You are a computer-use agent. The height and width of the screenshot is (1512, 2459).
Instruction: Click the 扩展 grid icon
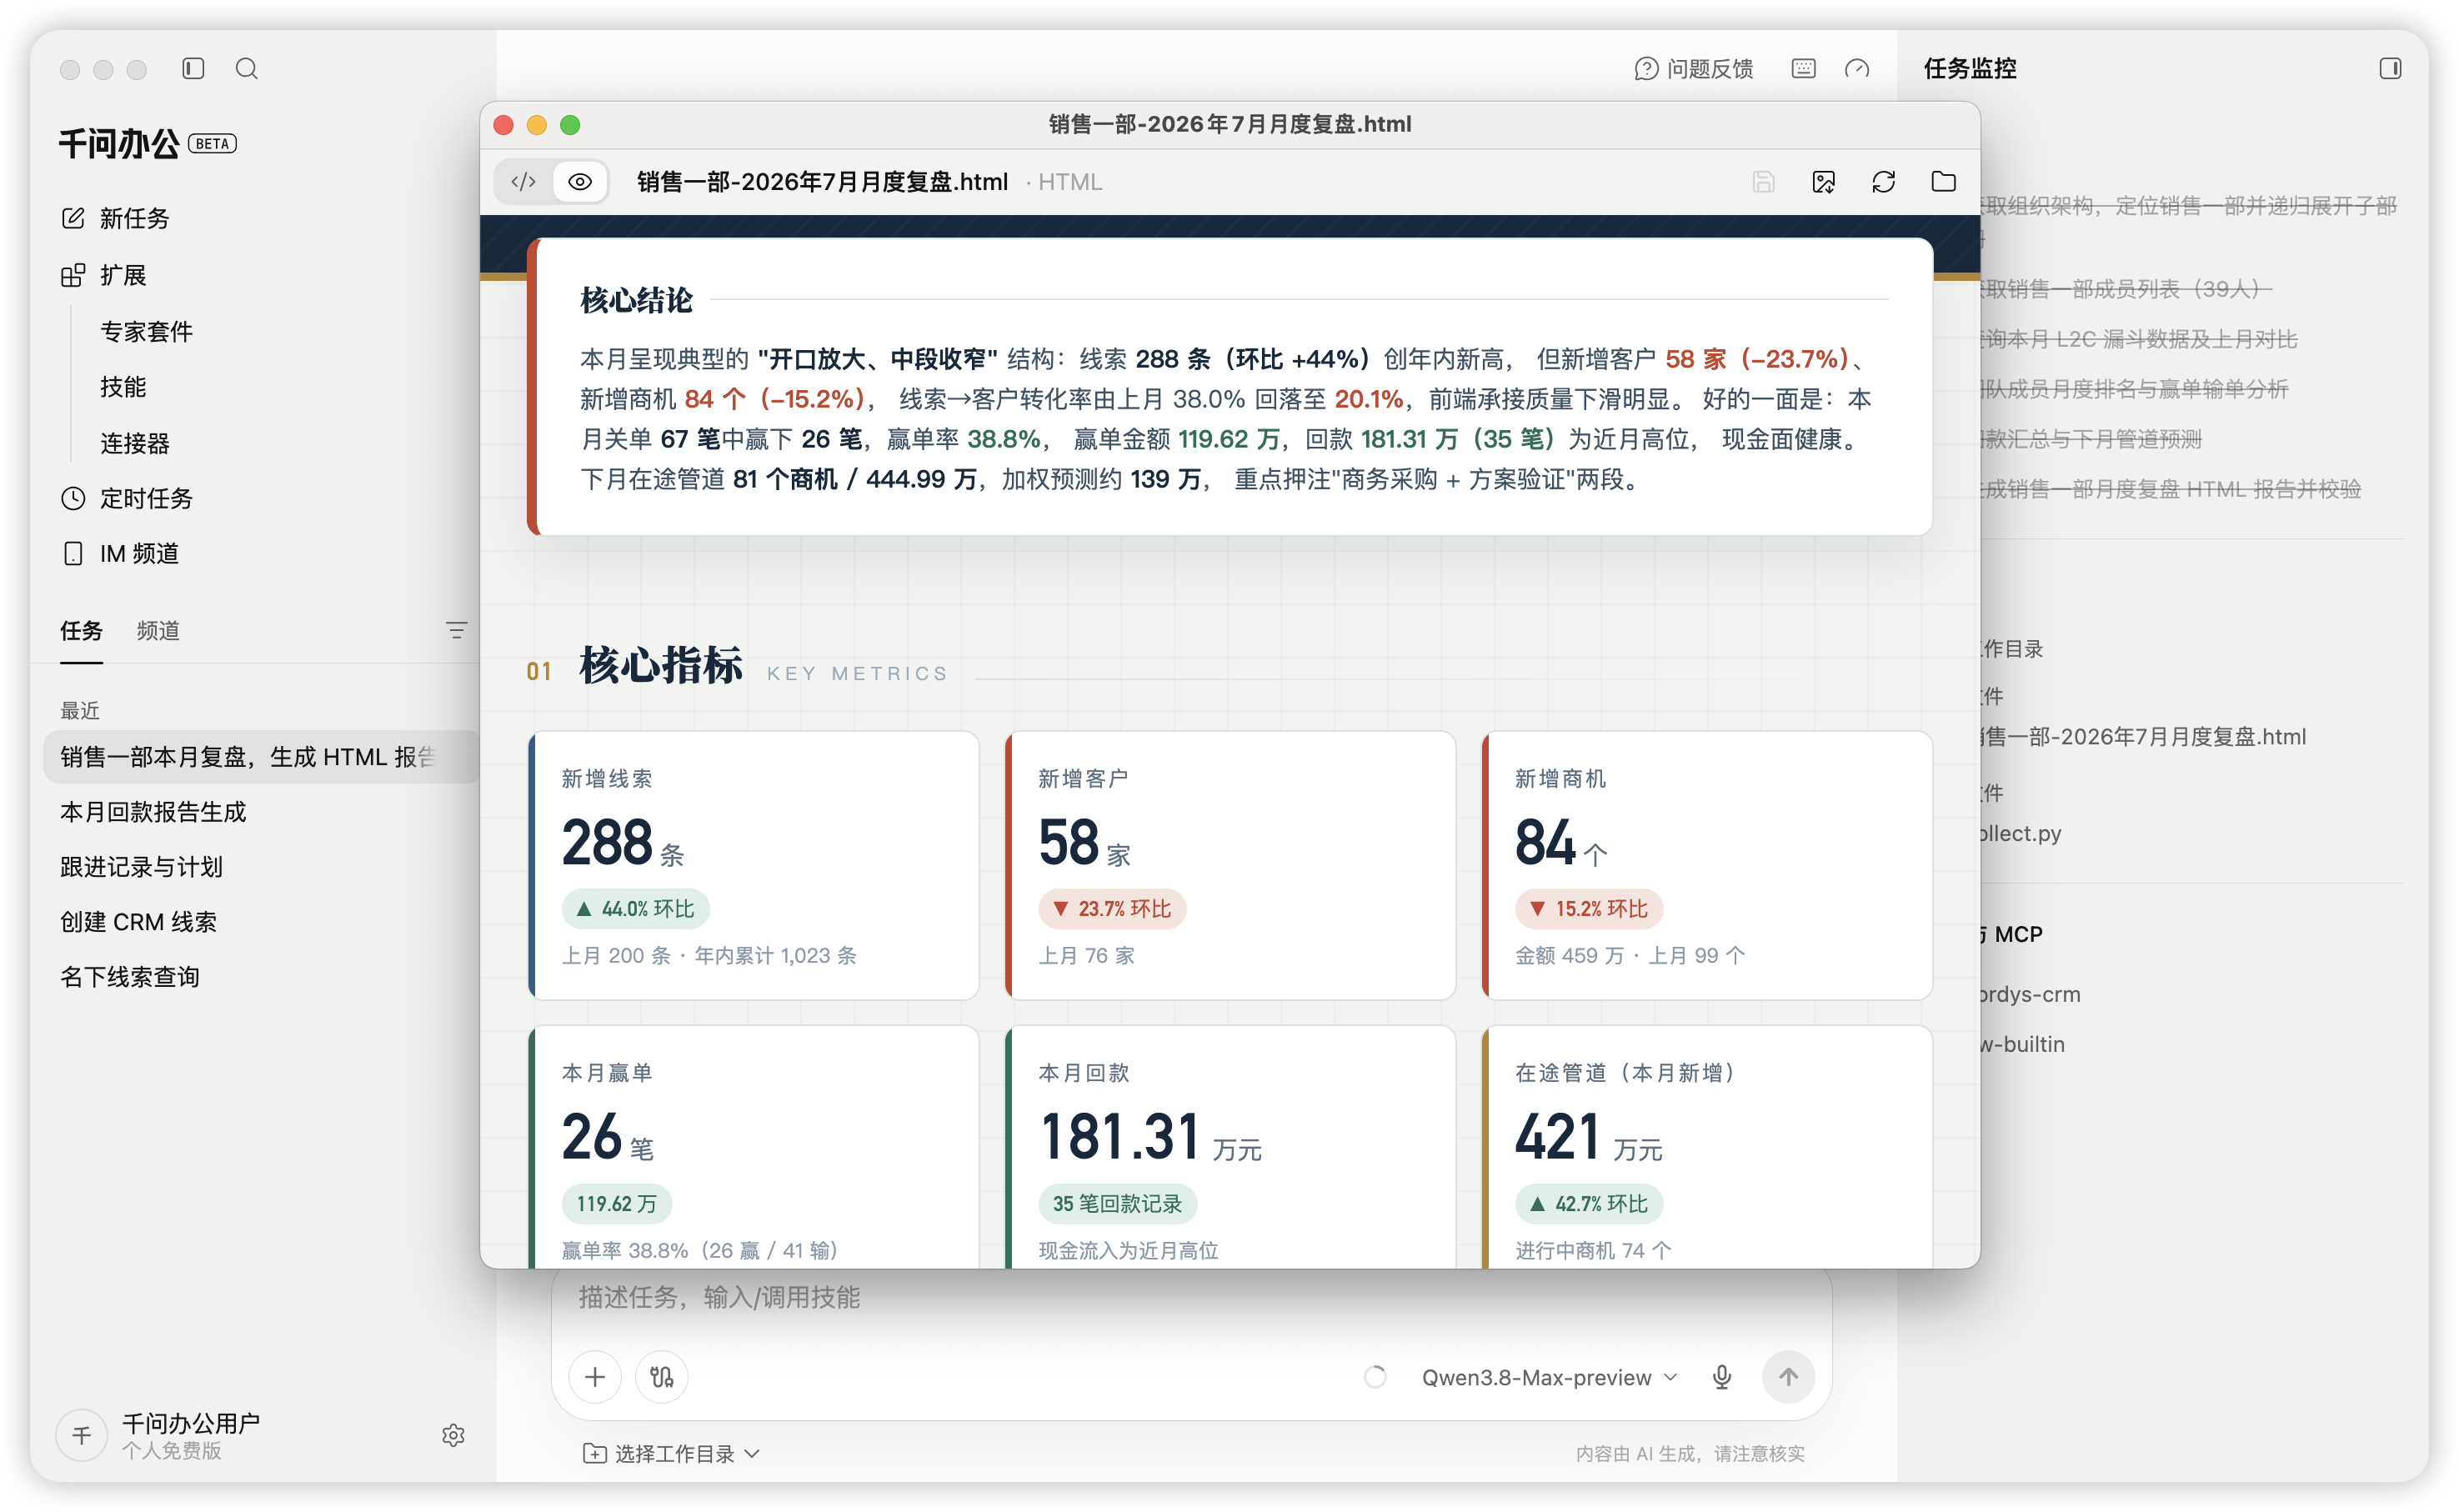(73, 275)
